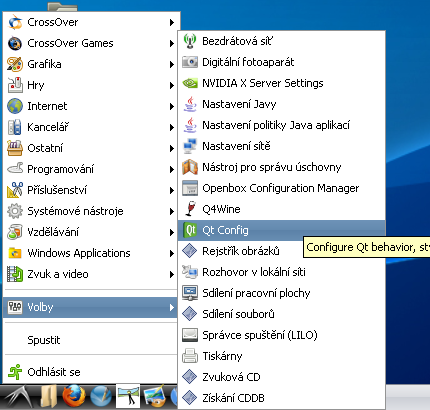
Task: Click the NVIDIA X Server Settings icon
Action: point(190,83)
